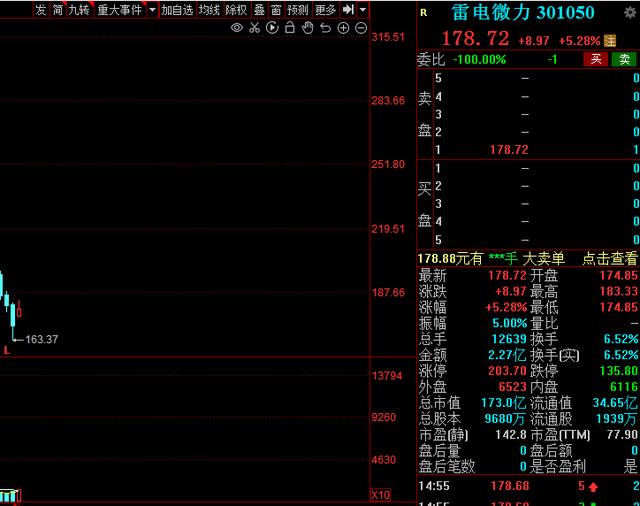The image size is (640, 506).
Task: Click 加自选 to add to watchlist
Action: [177, 9]
